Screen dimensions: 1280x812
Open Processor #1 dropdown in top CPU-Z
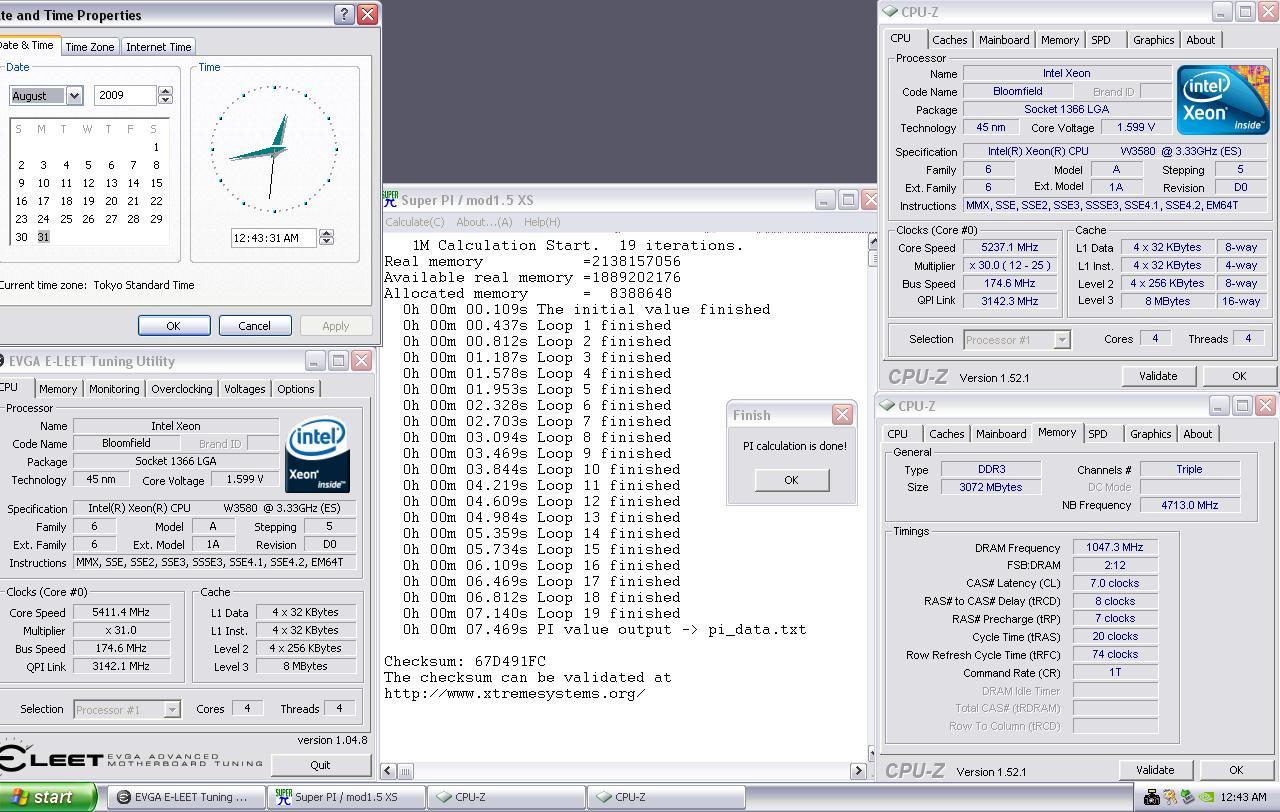point(1062,340)
